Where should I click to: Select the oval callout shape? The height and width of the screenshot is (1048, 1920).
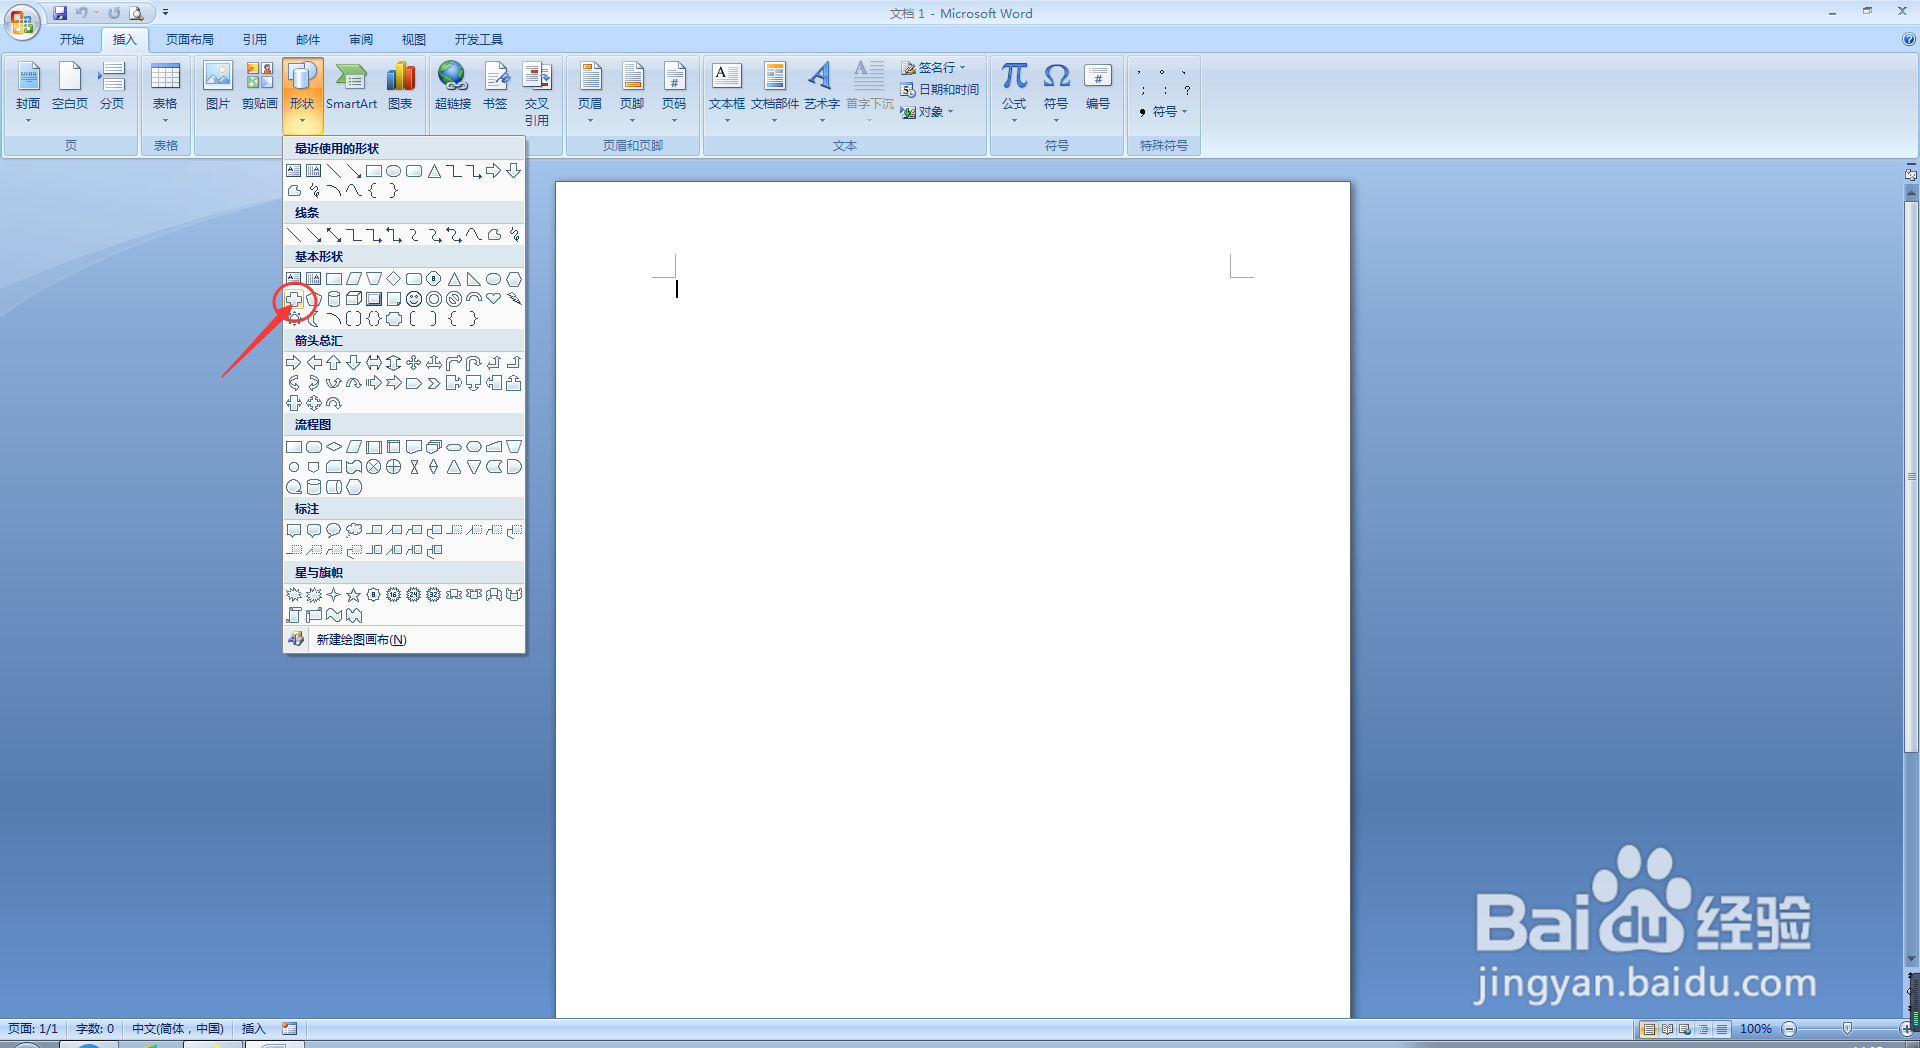[334, 531]
